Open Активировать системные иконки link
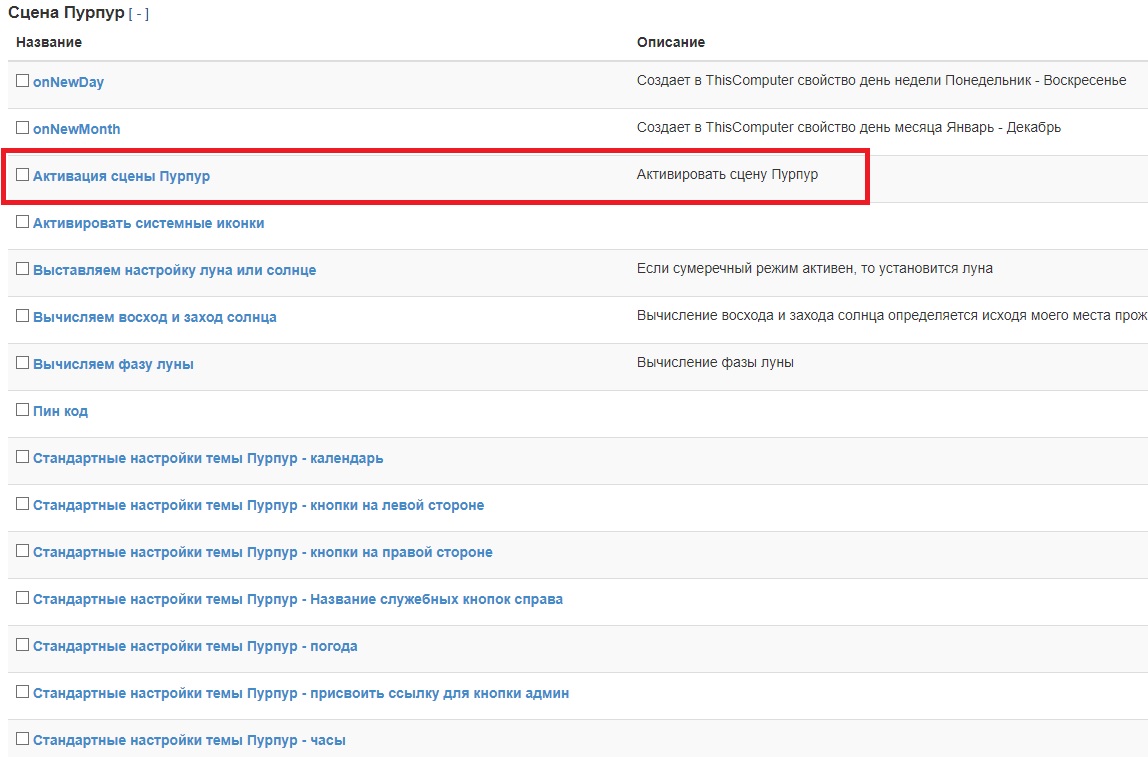This screenshot has height=757, width=1148. pyautogui.click(x=148, y=223)
